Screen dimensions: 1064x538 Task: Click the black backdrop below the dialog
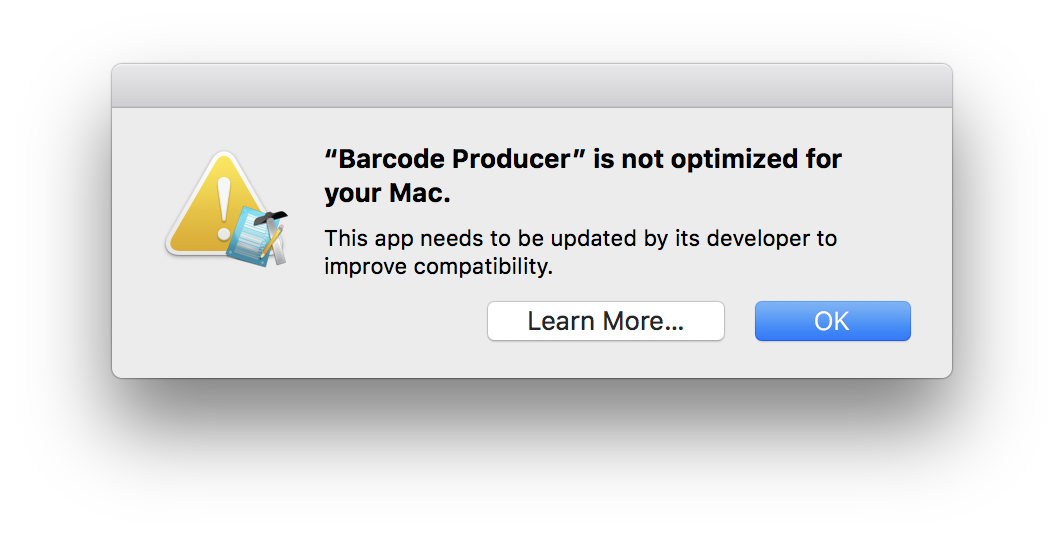531,460
